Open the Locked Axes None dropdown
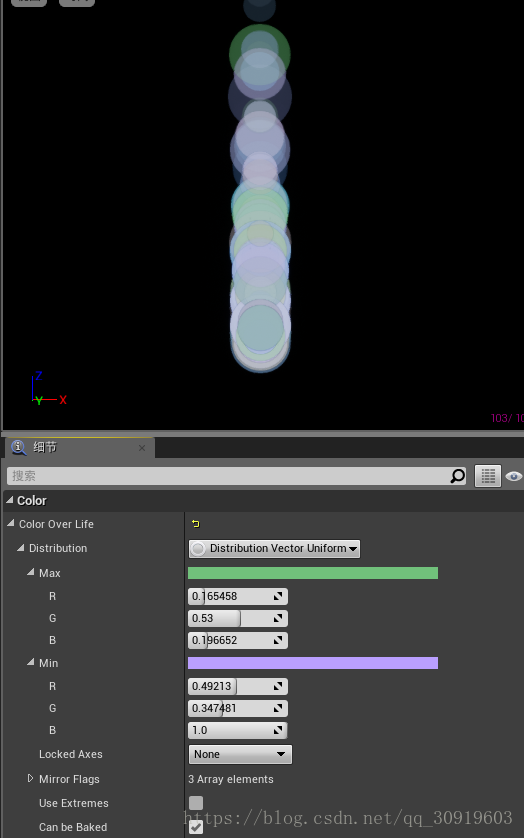524x838 pixels. (240, 754)
